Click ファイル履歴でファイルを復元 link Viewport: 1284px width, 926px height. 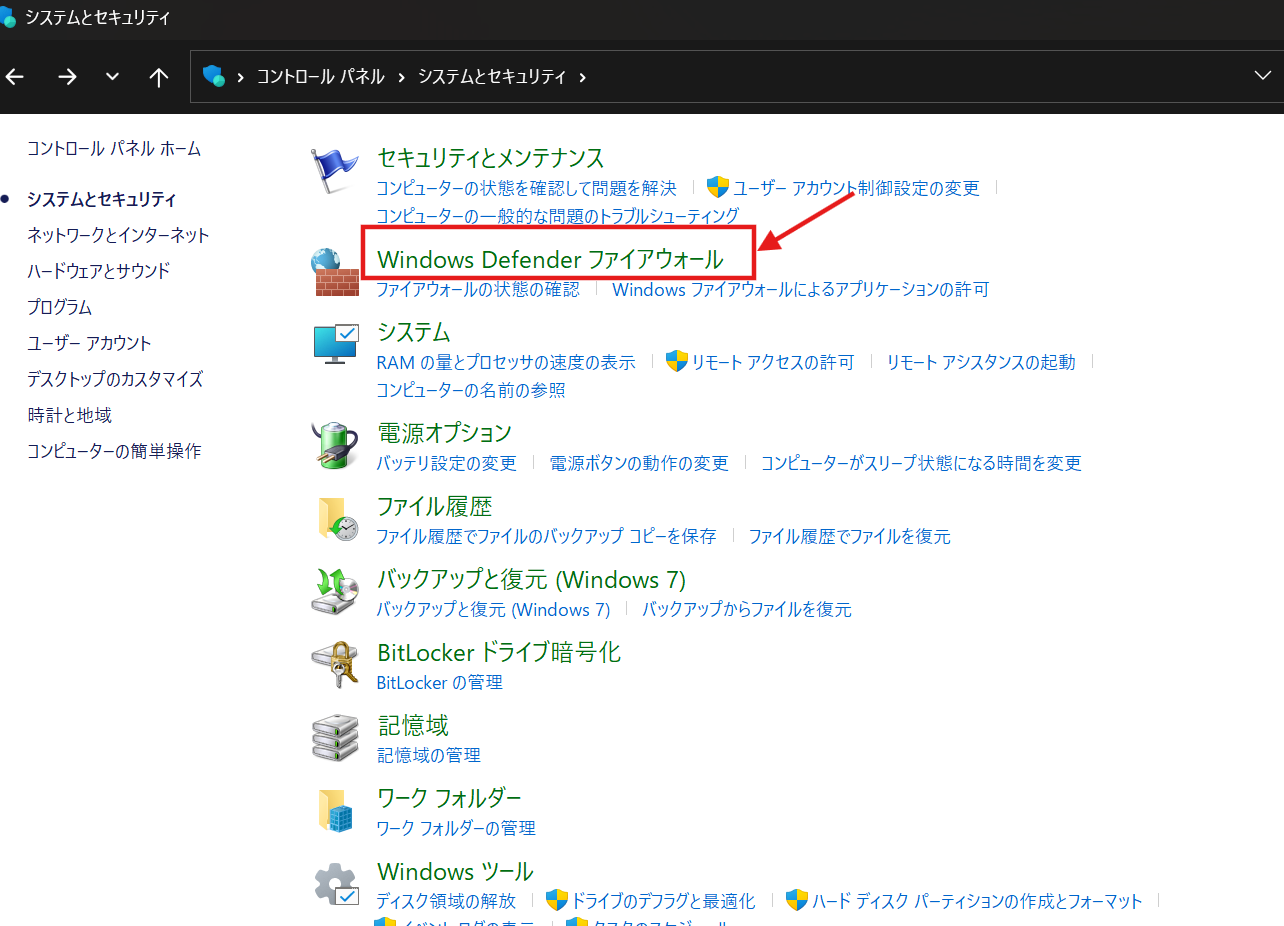pyautogui.click(x=850, y=537)
